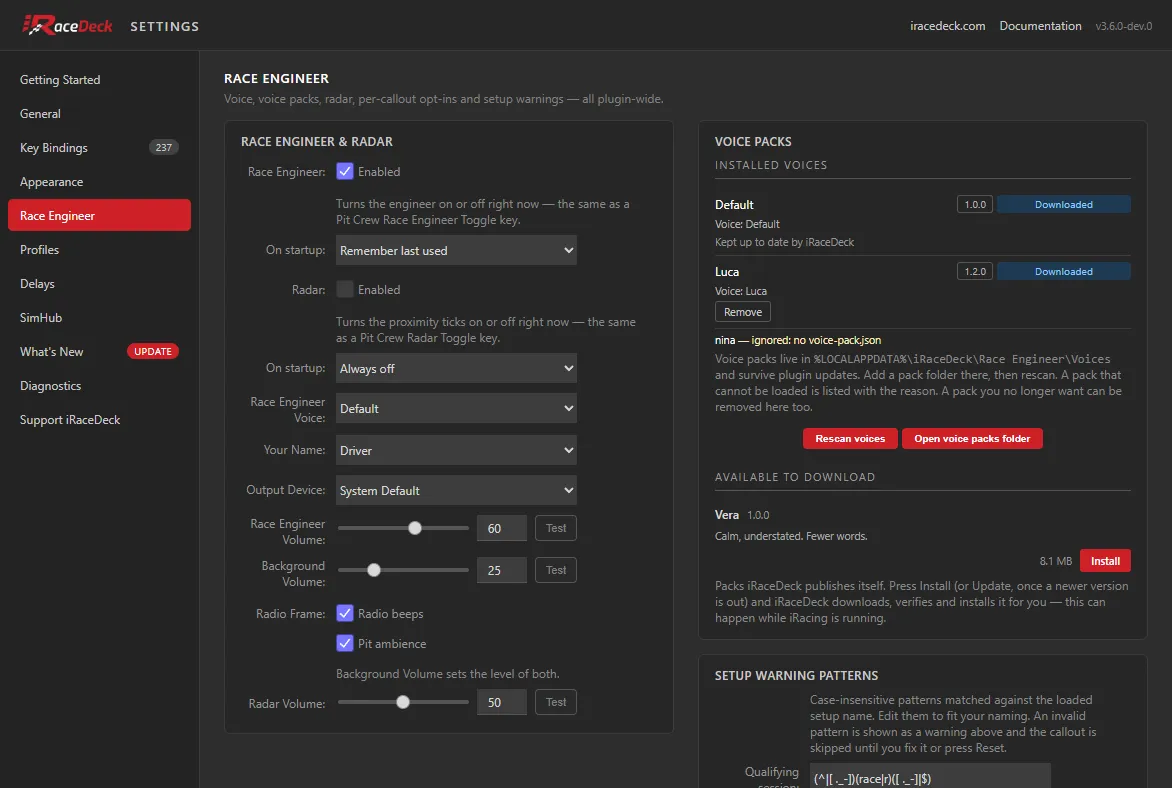Test the Background Volume
The image size is (1172, 788).
coord(555,570)
